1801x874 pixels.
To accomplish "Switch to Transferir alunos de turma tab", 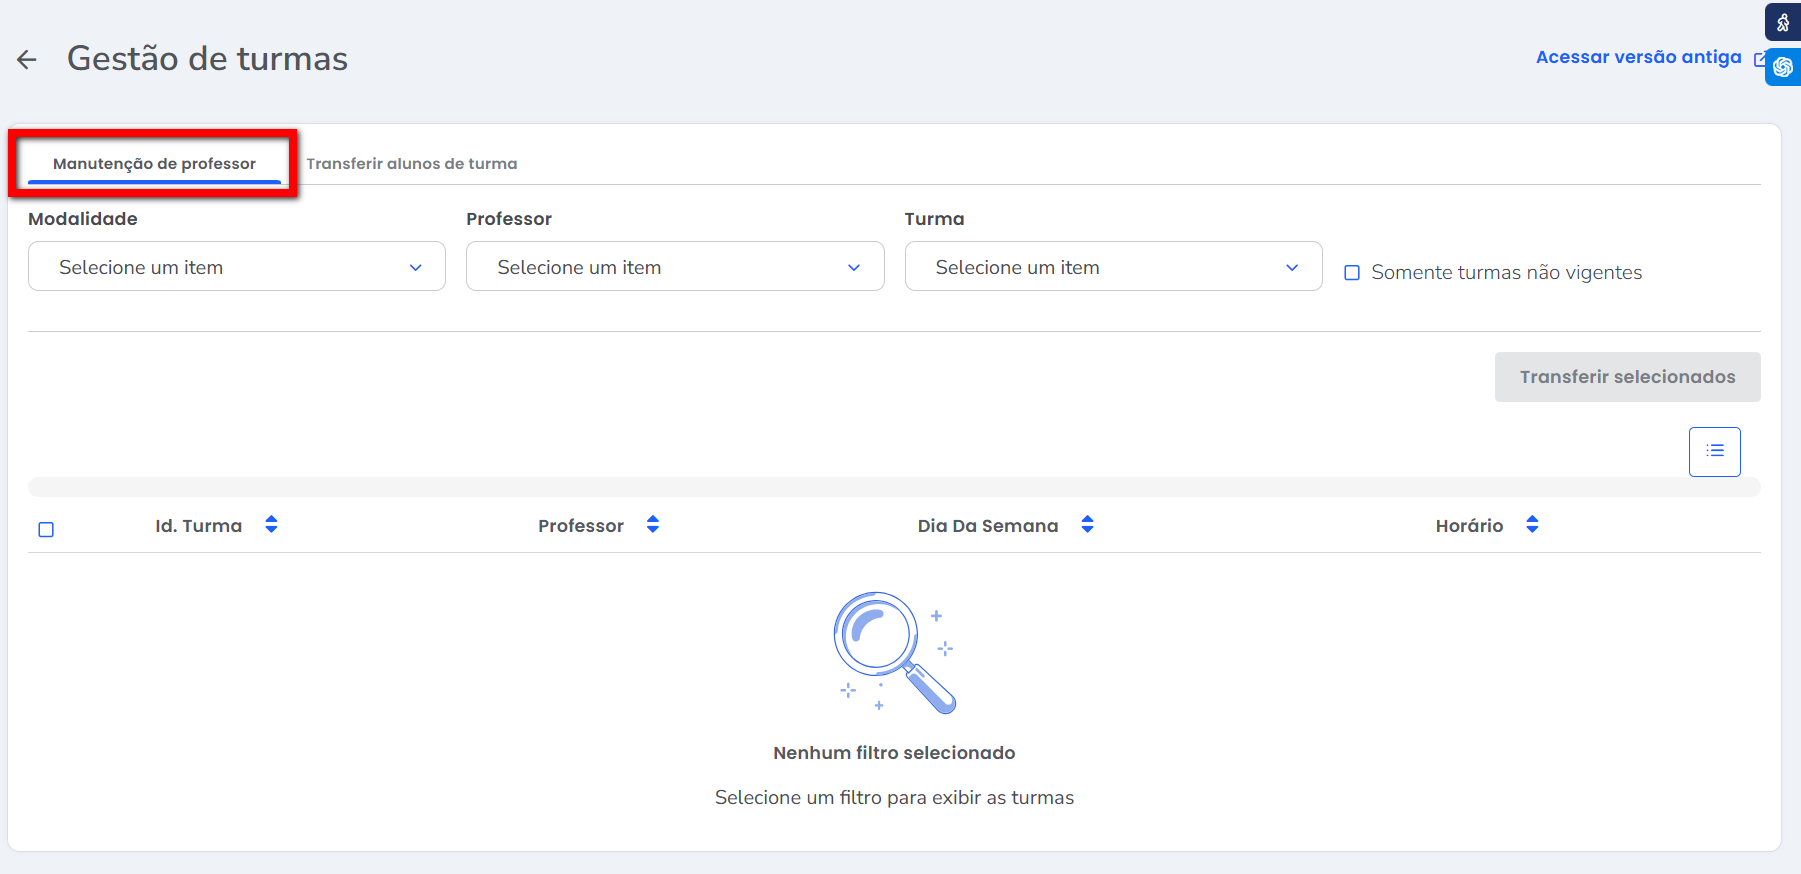I will [412, 164].
